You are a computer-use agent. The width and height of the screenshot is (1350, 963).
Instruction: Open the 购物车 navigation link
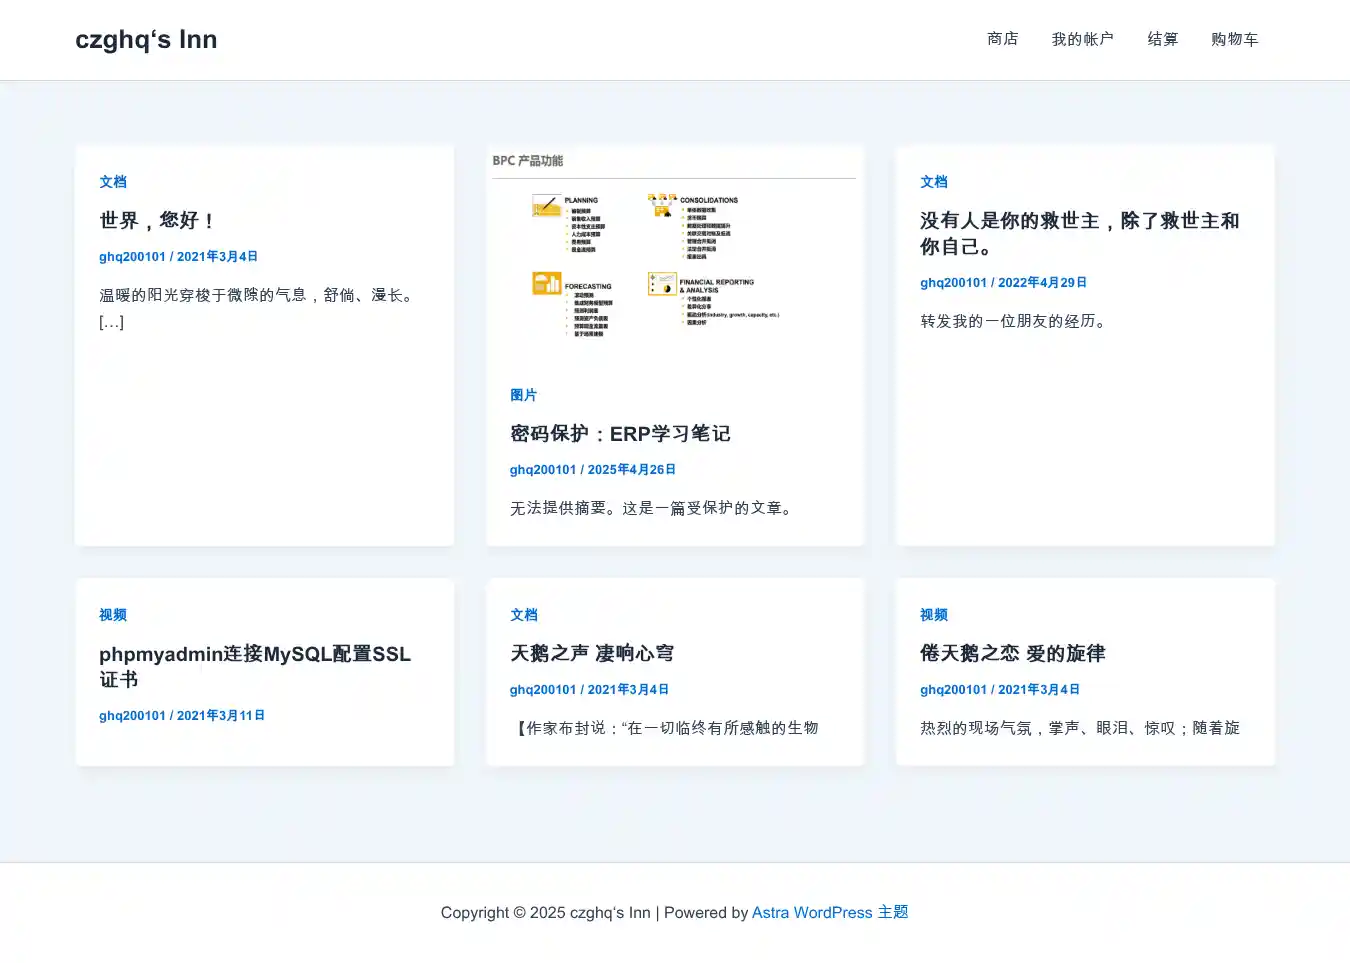[1234, 39]
